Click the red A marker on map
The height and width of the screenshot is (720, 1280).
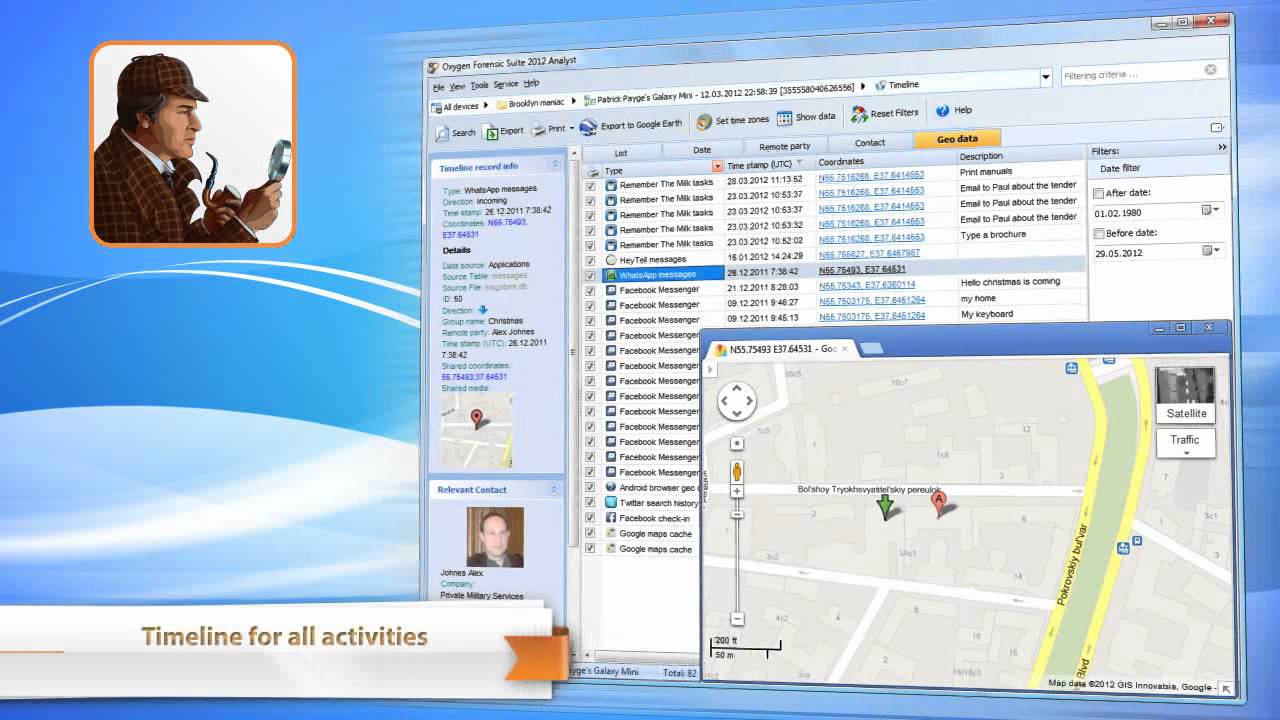coord(938,503)
